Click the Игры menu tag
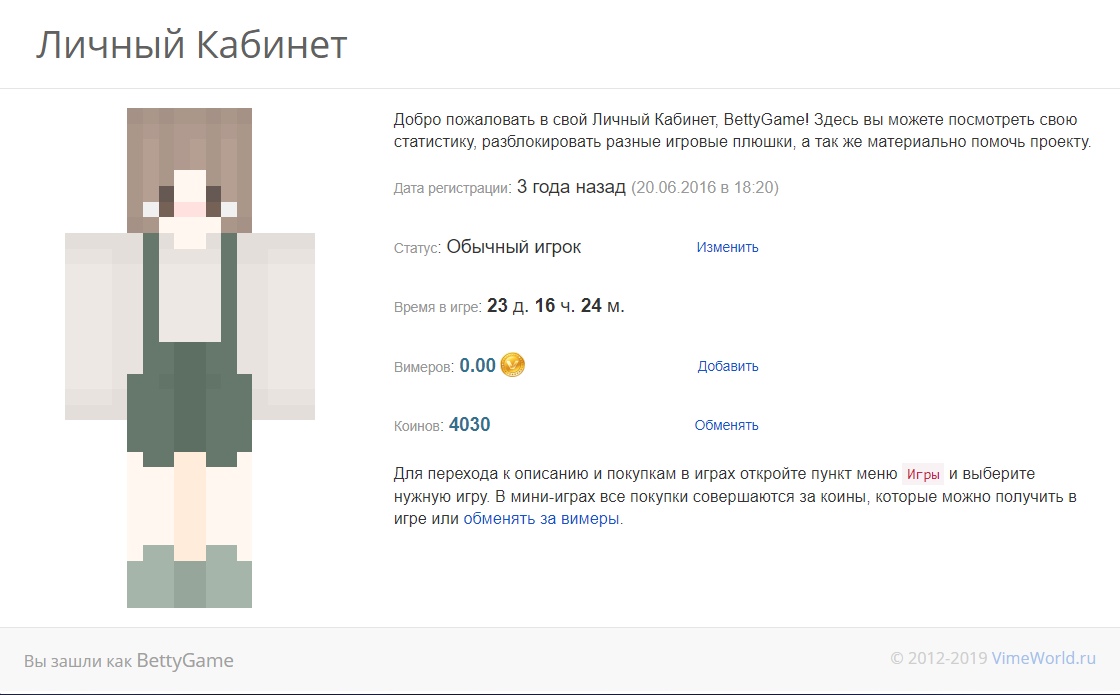Image resolution: width=1120 pixels, height=695 pixels. coord(923,474)
